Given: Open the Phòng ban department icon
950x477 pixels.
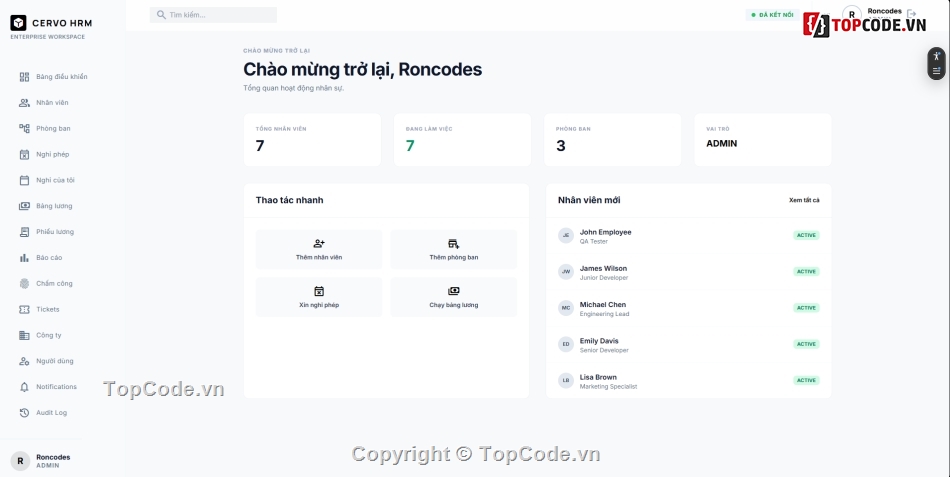Looking at the screenshot, I should [x=25, y=128].
